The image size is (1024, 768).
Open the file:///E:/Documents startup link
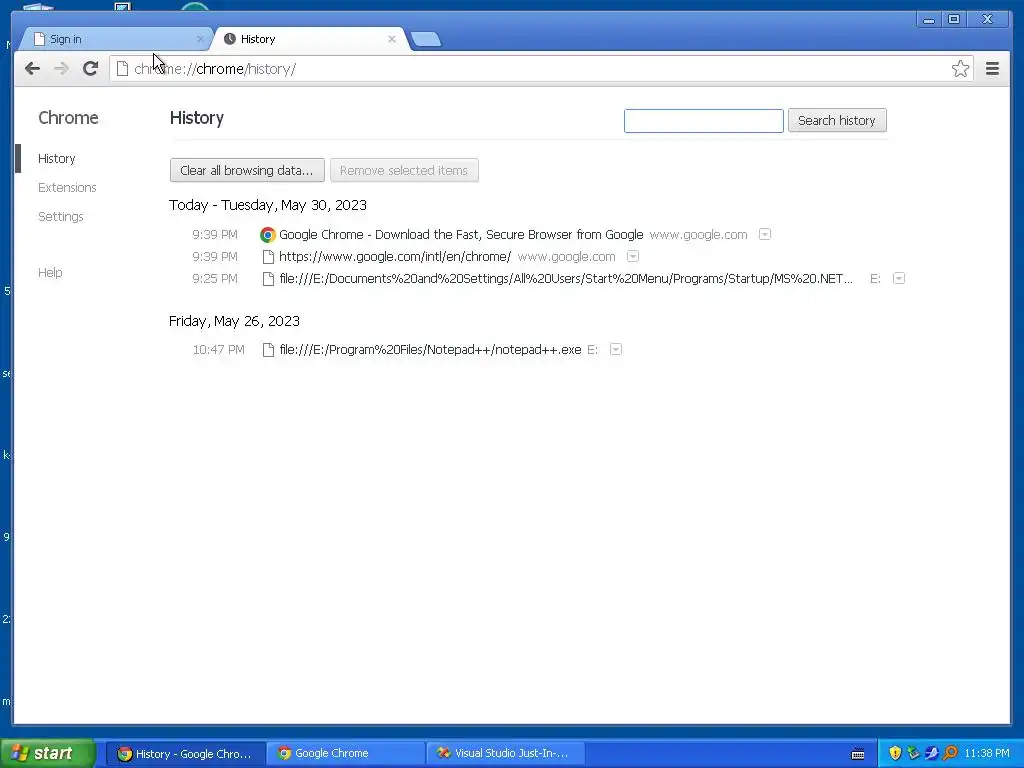click(x=566, y=279)
